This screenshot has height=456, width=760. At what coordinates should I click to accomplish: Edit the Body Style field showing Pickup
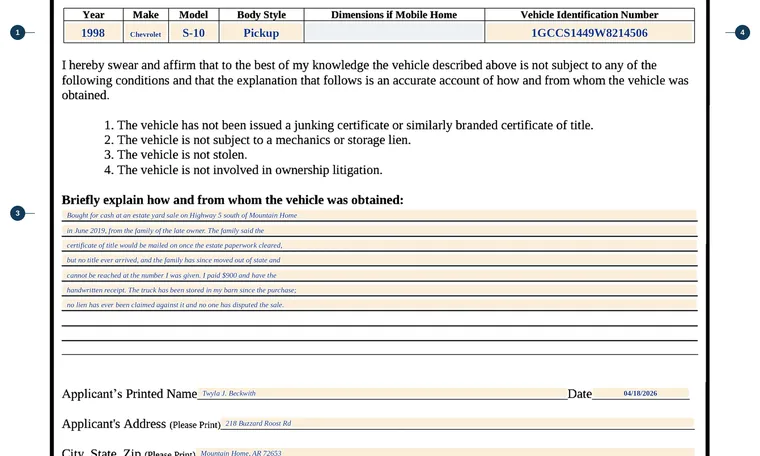tap(261, 33)
